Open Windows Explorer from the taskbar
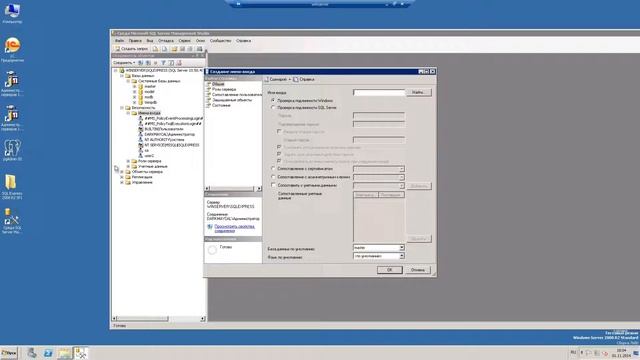 coord(64,353)
